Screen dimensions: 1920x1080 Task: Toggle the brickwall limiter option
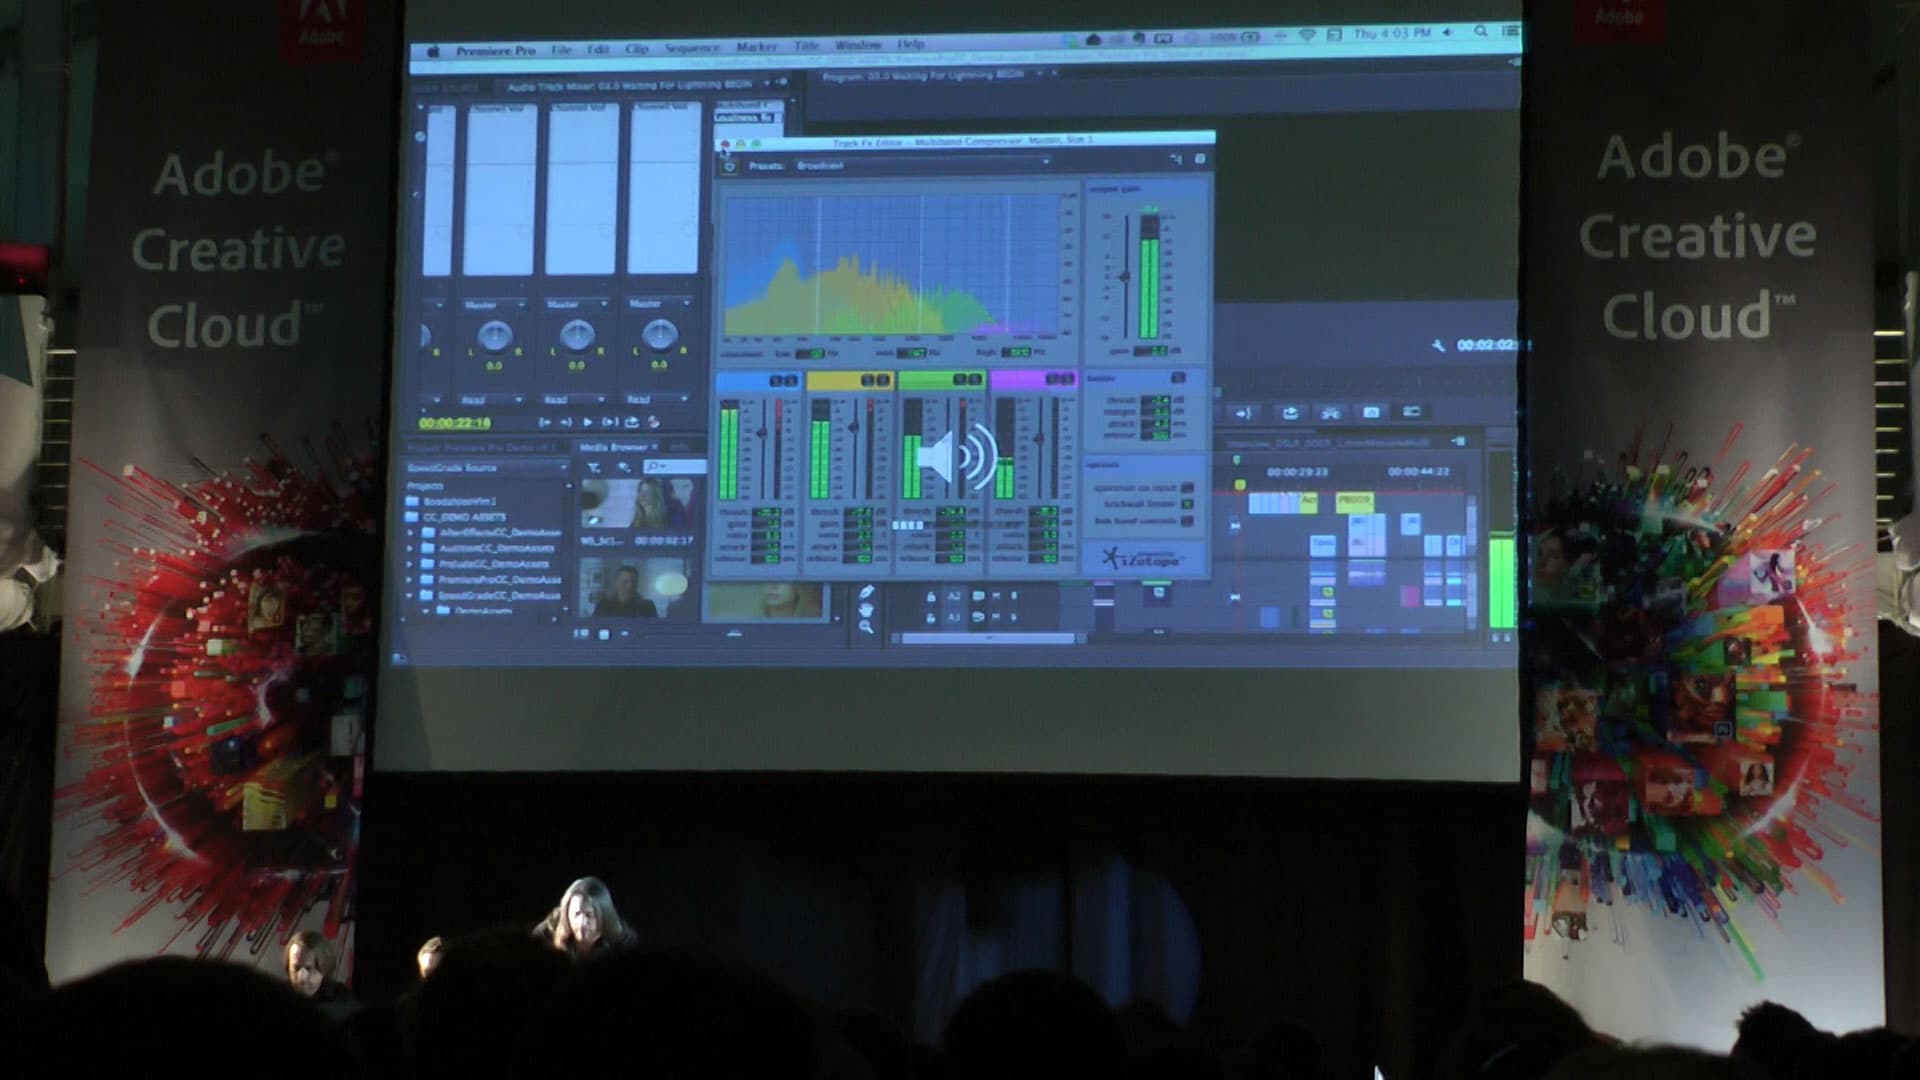[x=1187, y=504]
